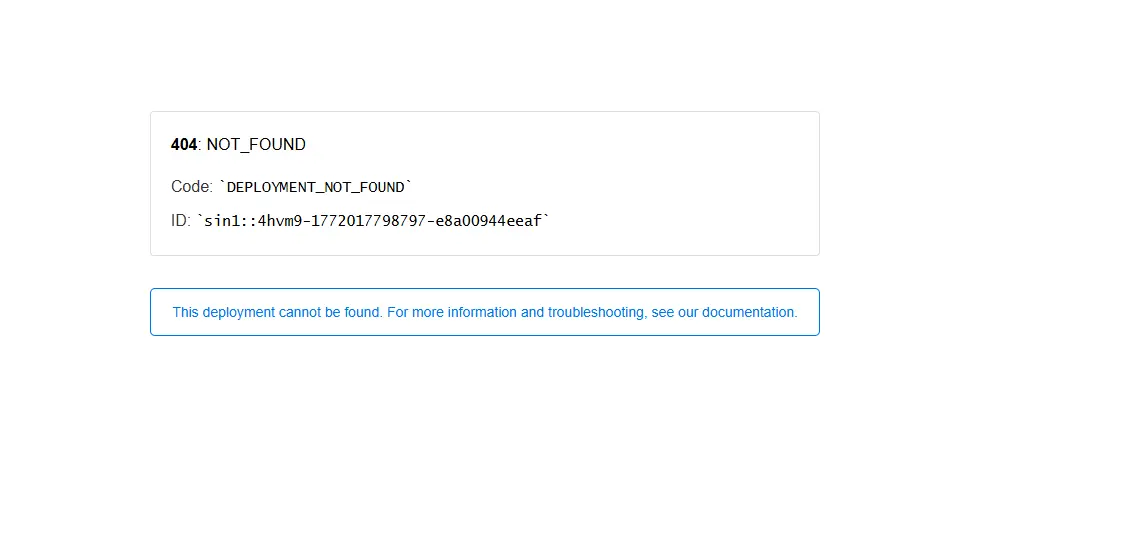Click "This deployment cannot be found" sentence
Viewport: 1122px width, 547px height.
point(278,312)
